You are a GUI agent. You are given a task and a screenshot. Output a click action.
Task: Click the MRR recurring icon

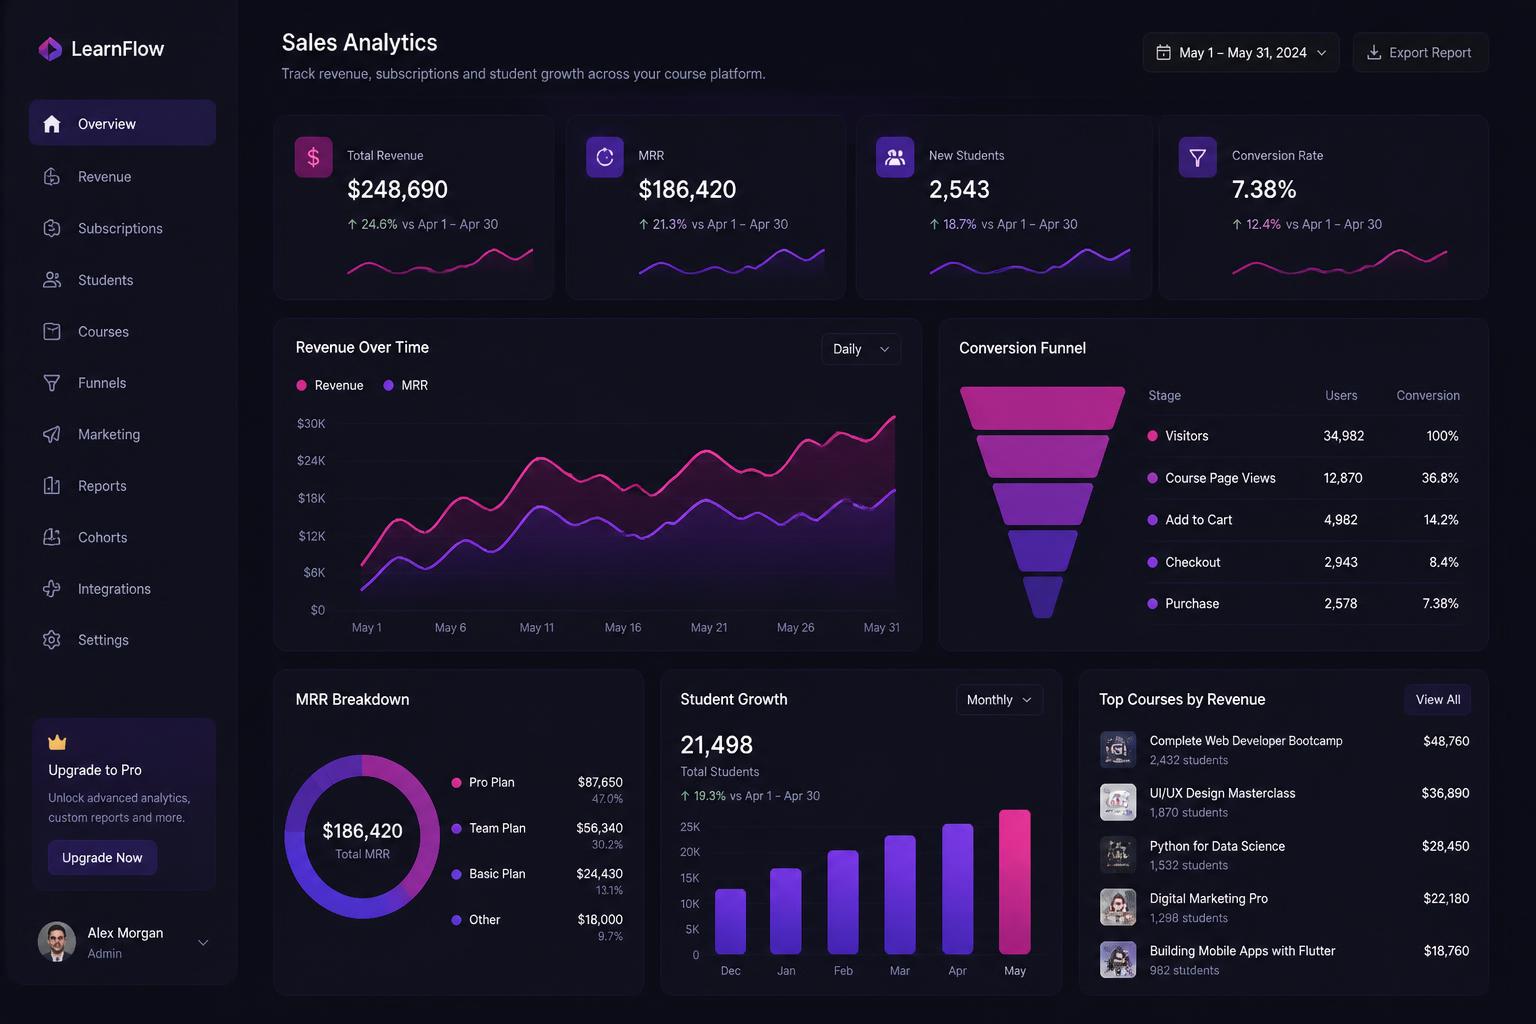coord(605,157)
